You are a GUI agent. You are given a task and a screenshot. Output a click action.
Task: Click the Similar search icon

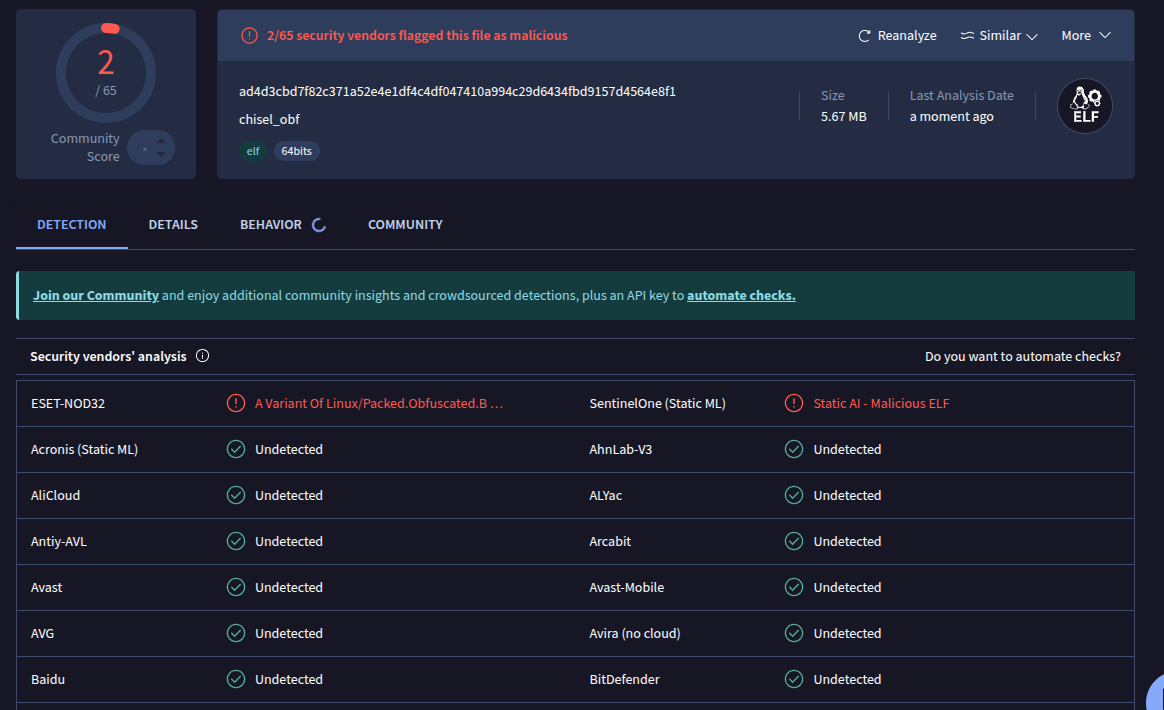tap(967, 36)
